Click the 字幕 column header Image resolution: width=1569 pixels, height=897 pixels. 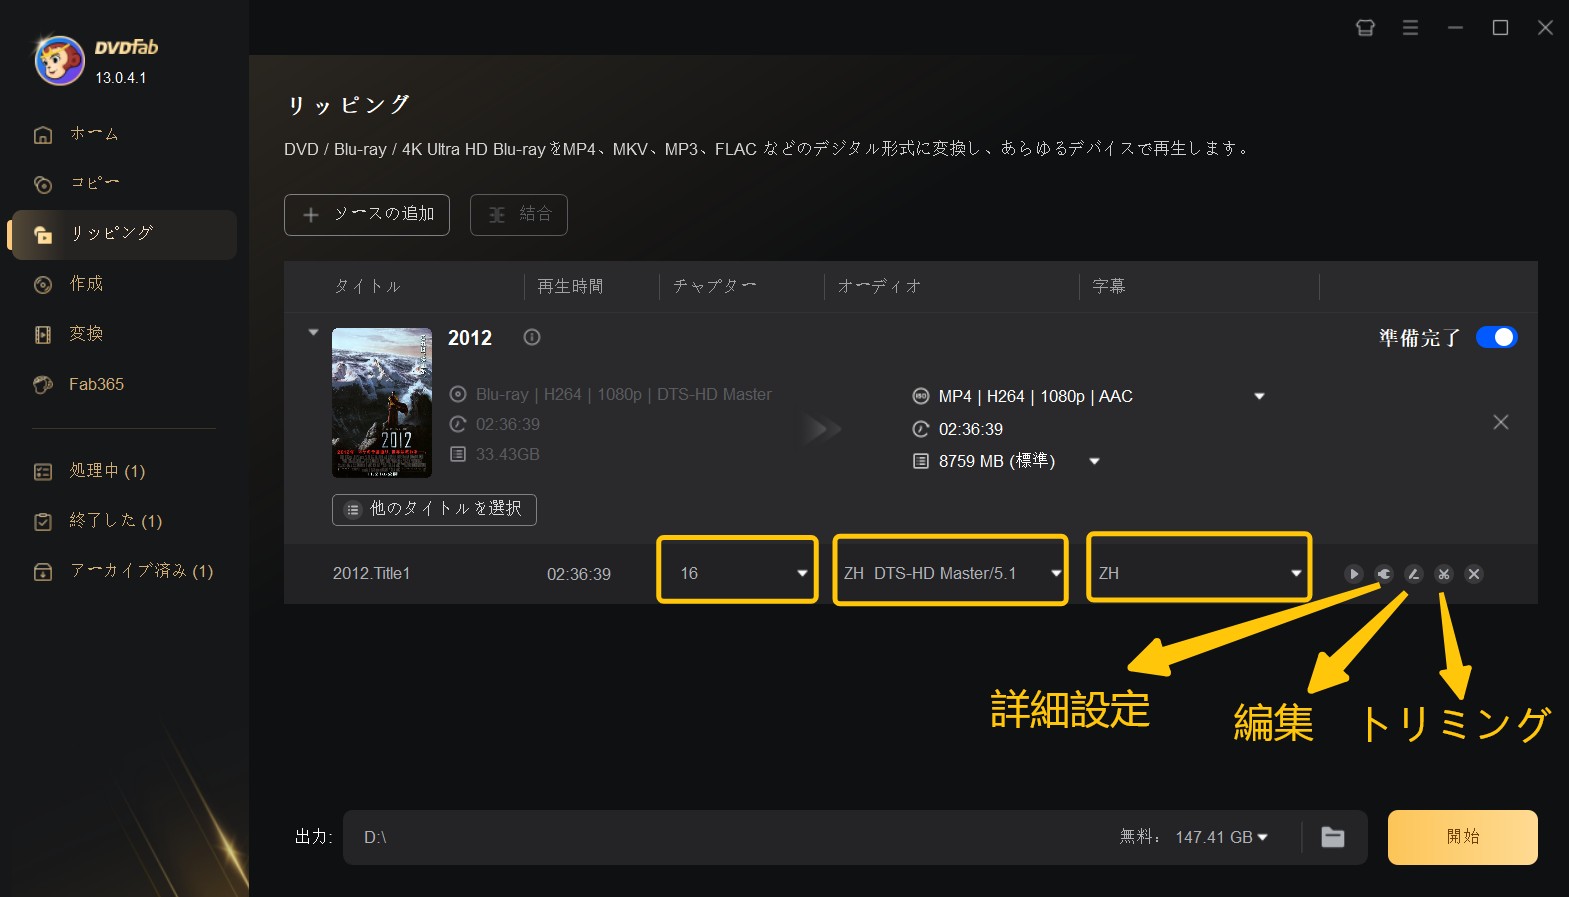point(1109,287)
